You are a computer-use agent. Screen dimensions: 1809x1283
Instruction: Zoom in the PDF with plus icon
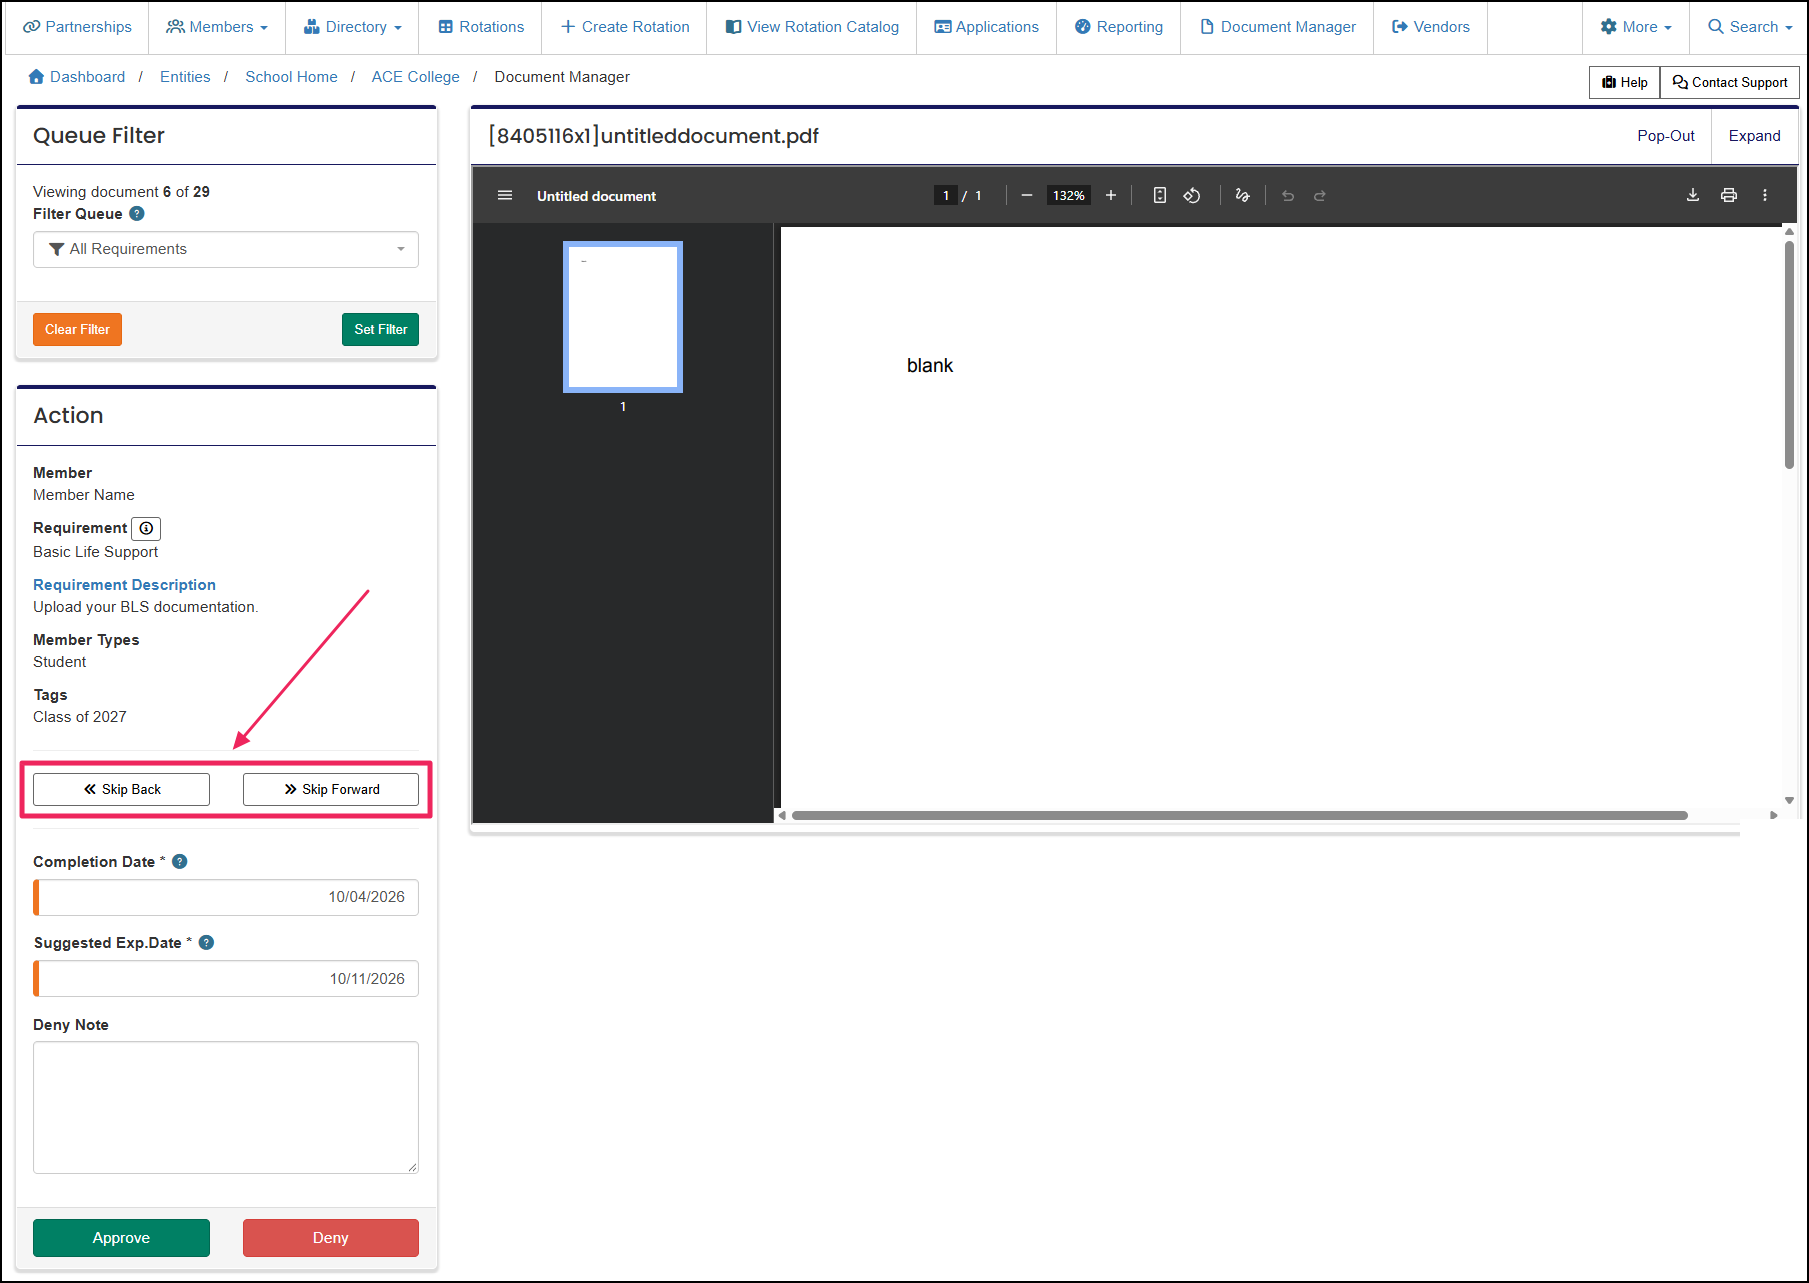1110,196
